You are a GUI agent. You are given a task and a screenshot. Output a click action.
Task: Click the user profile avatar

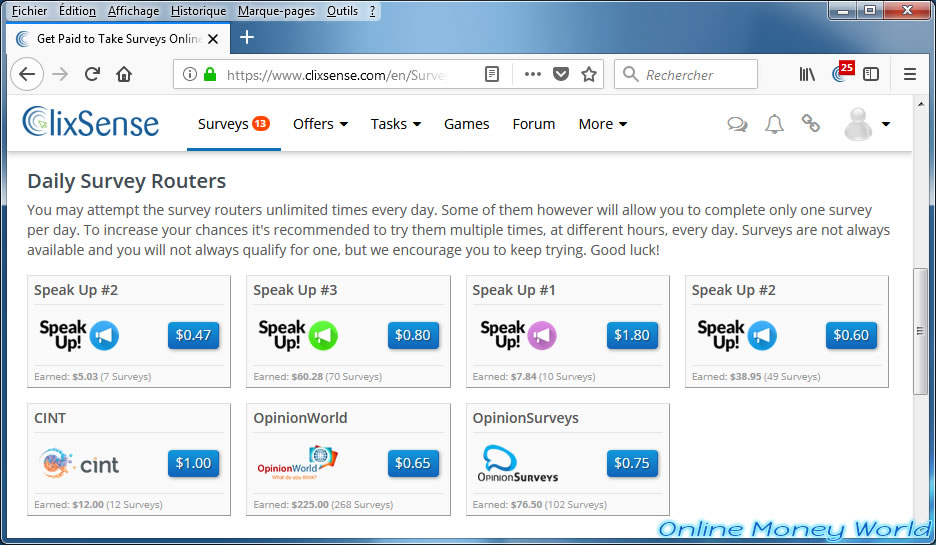(x=858, y=124)
